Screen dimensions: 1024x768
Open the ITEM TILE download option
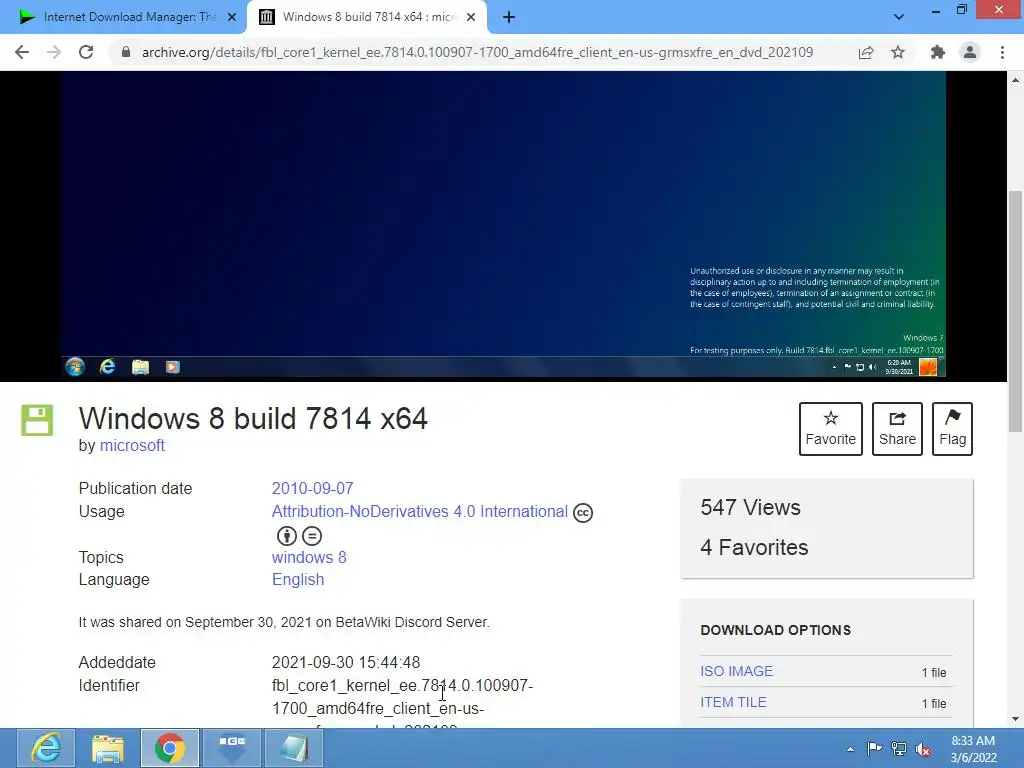[733, 703]
